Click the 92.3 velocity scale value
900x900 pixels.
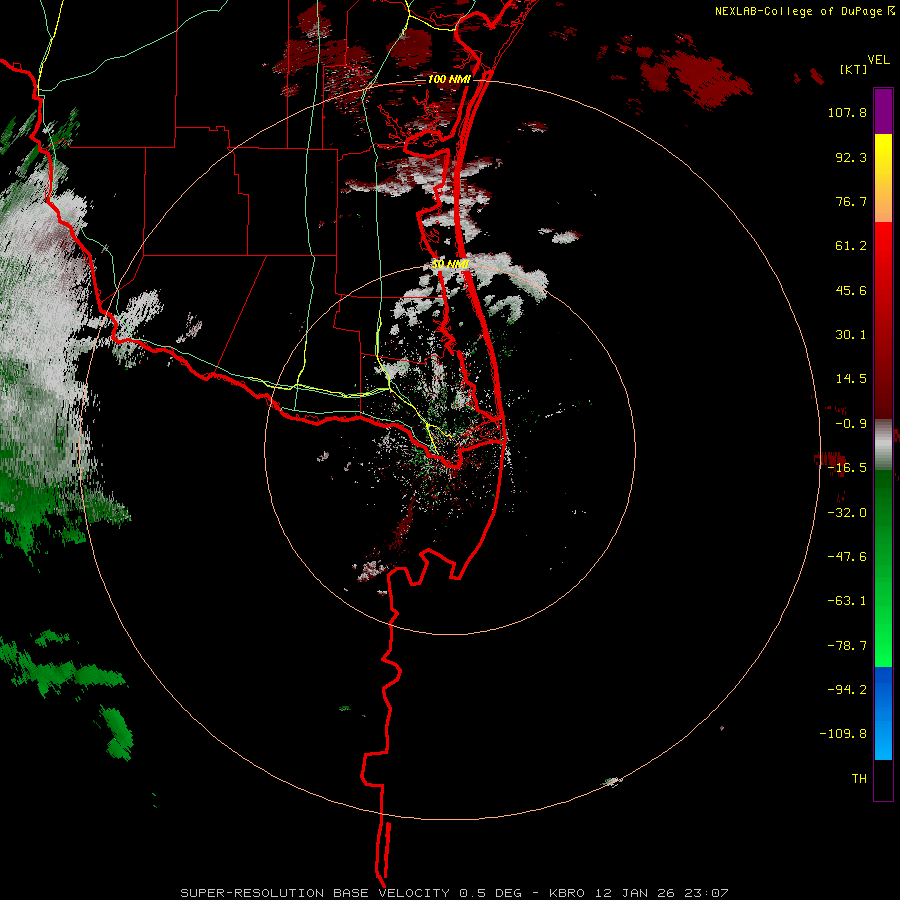[x=851, y=157]
